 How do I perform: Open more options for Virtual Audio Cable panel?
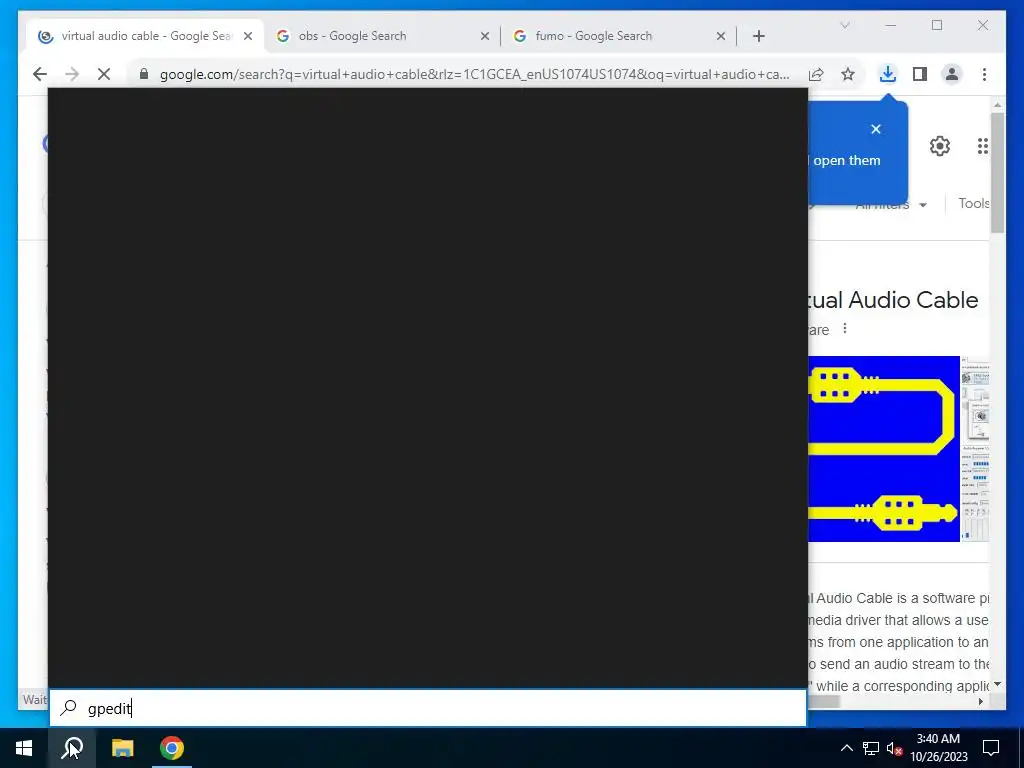(x=844, y=328)
